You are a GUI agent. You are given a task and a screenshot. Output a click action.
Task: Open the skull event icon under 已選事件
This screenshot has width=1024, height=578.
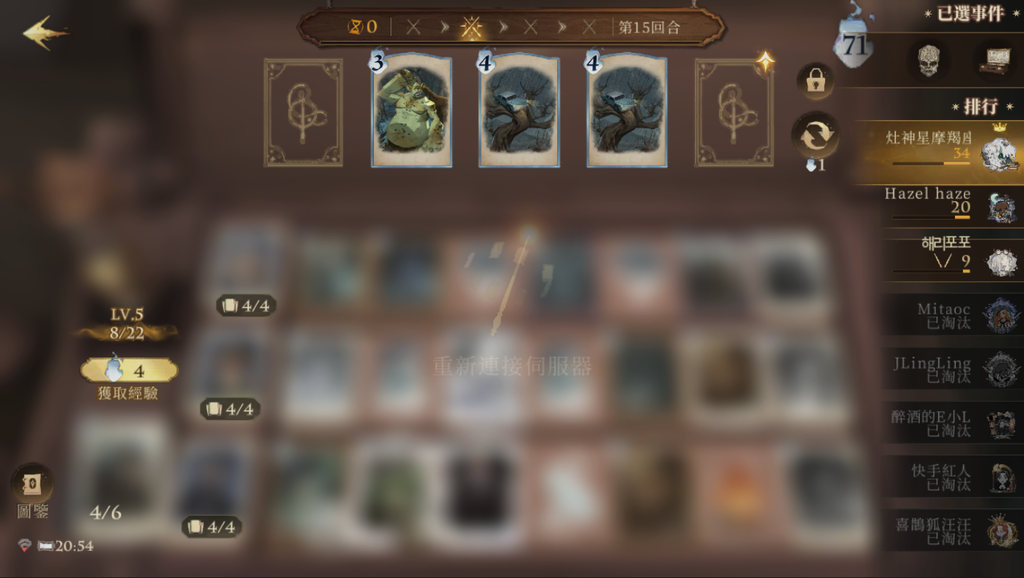pyautogui.click(x=929, y=60)
